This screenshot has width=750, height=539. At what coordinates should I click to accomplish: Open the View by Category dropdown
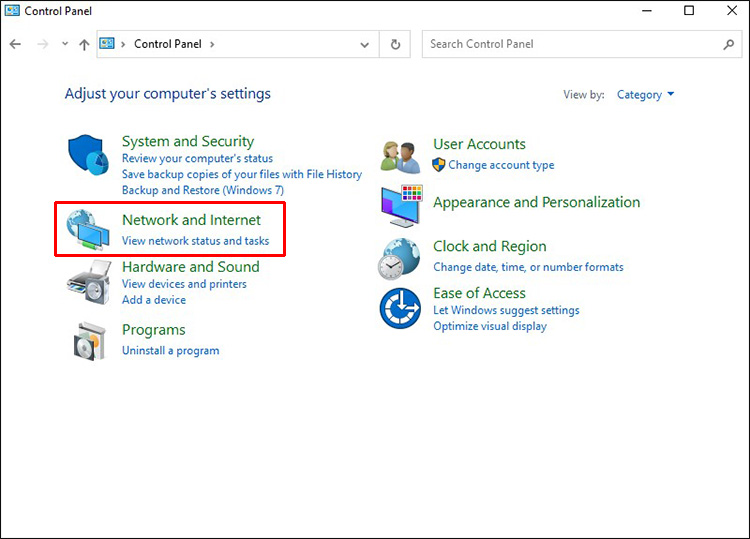coord(645,95)
